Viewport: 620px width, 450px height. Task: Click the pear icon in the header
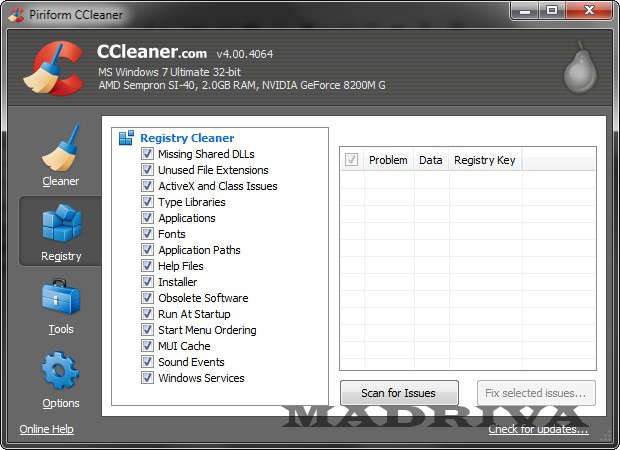580,67
